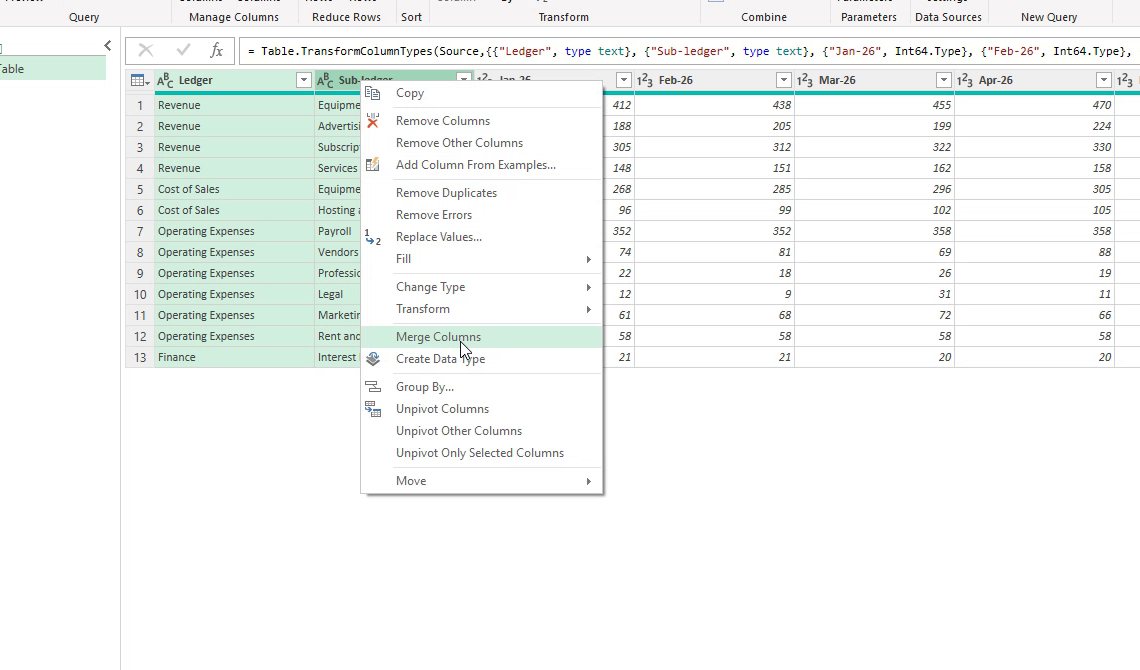Click the 123 type icon of Mar-26 column

coord(805,81)
